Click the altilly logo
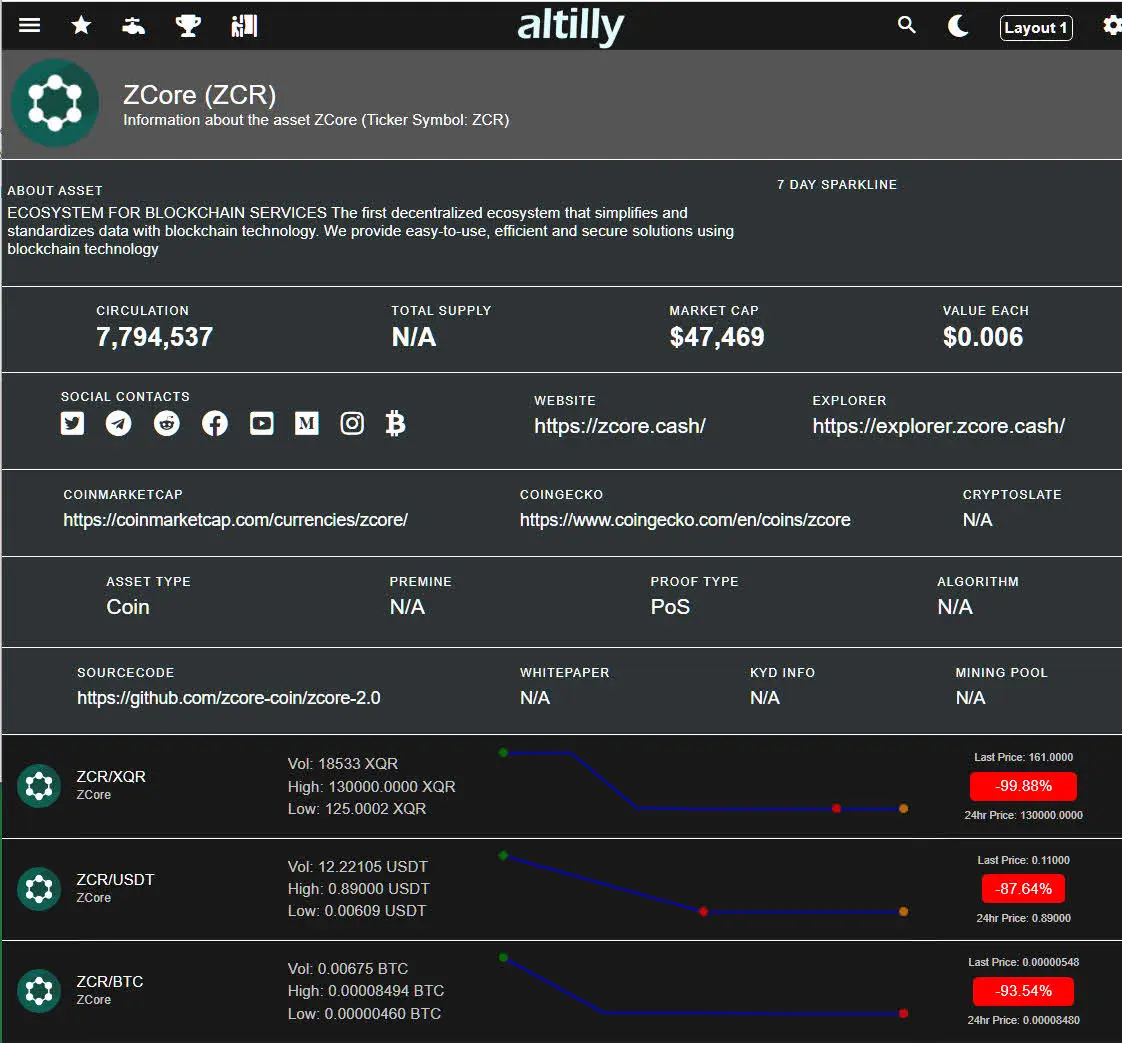Screen dimensions: 1122x1043 [570, 26]
